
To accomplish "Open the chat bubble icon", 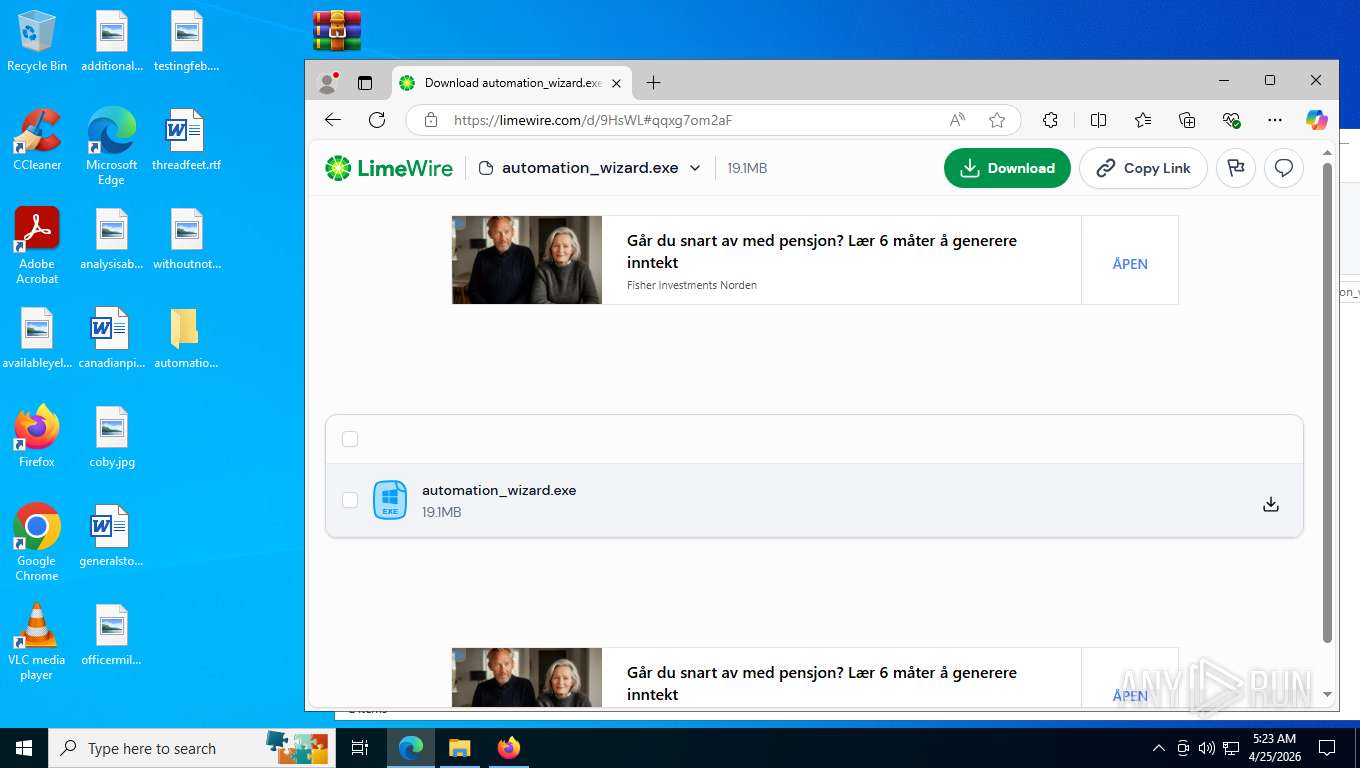I will (1284, 168).
